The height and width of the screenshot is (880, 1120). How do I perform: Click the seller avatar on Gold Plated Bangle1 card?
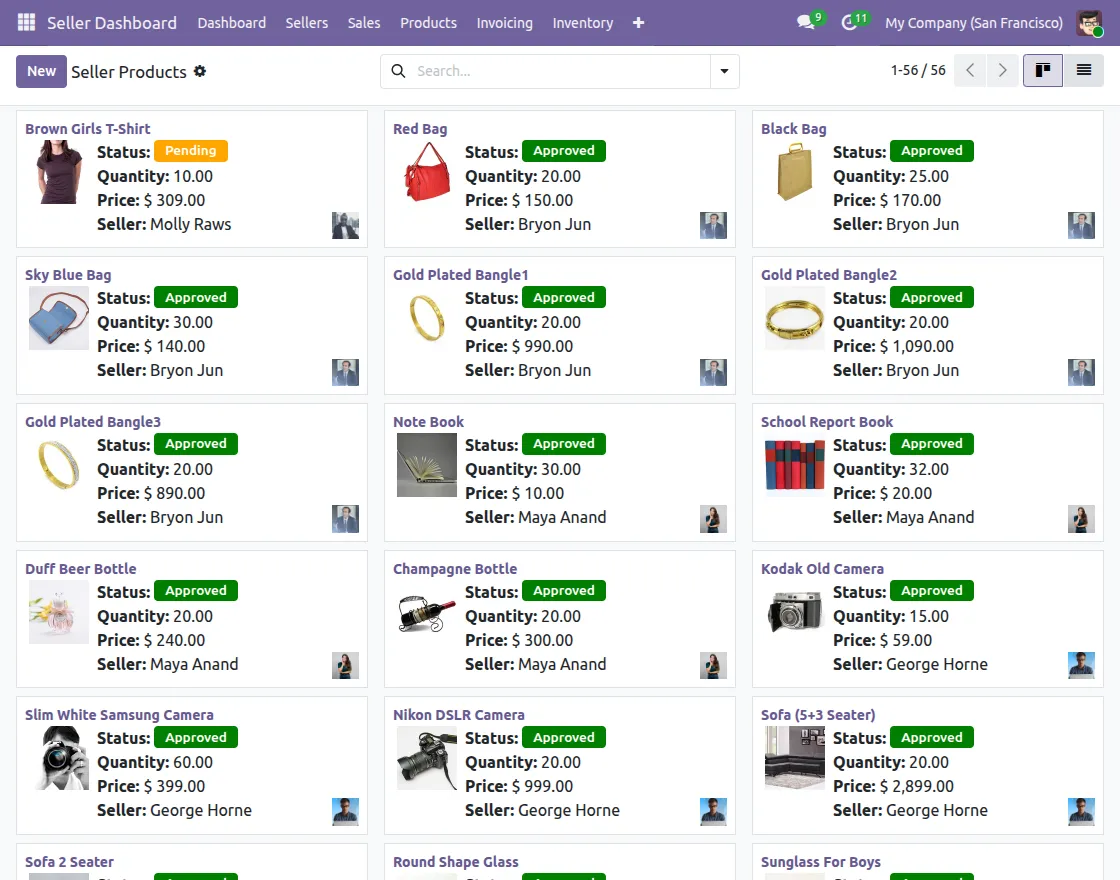713,372
